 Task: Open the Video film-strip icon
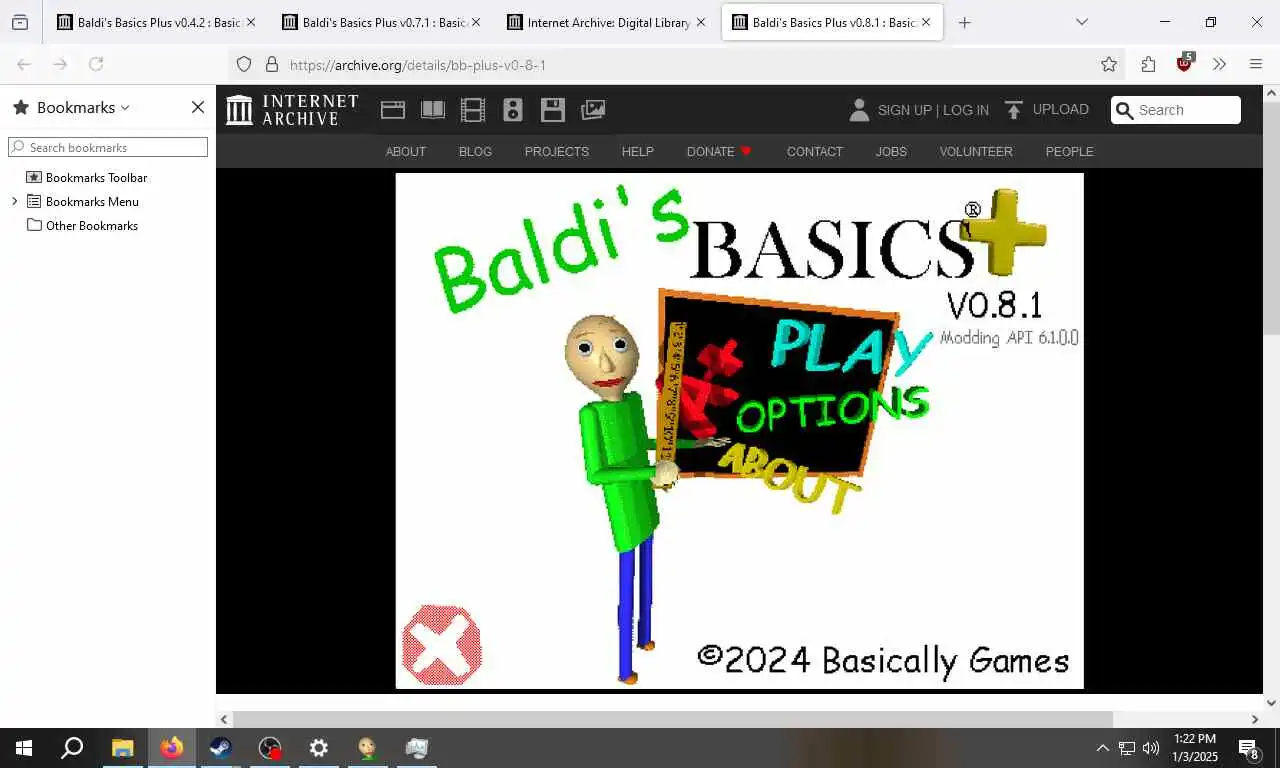pyautogui.click(x=473, y=109)
